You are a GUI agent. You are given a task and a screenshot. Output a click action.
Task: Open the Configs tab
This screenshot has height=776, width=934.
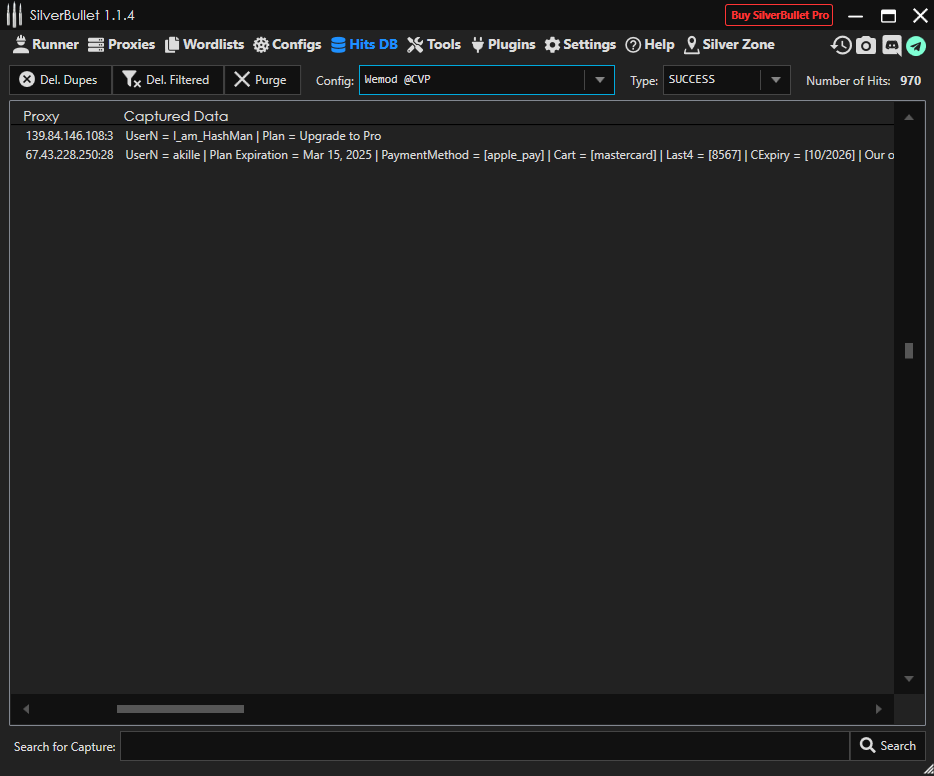coord(287,45)
